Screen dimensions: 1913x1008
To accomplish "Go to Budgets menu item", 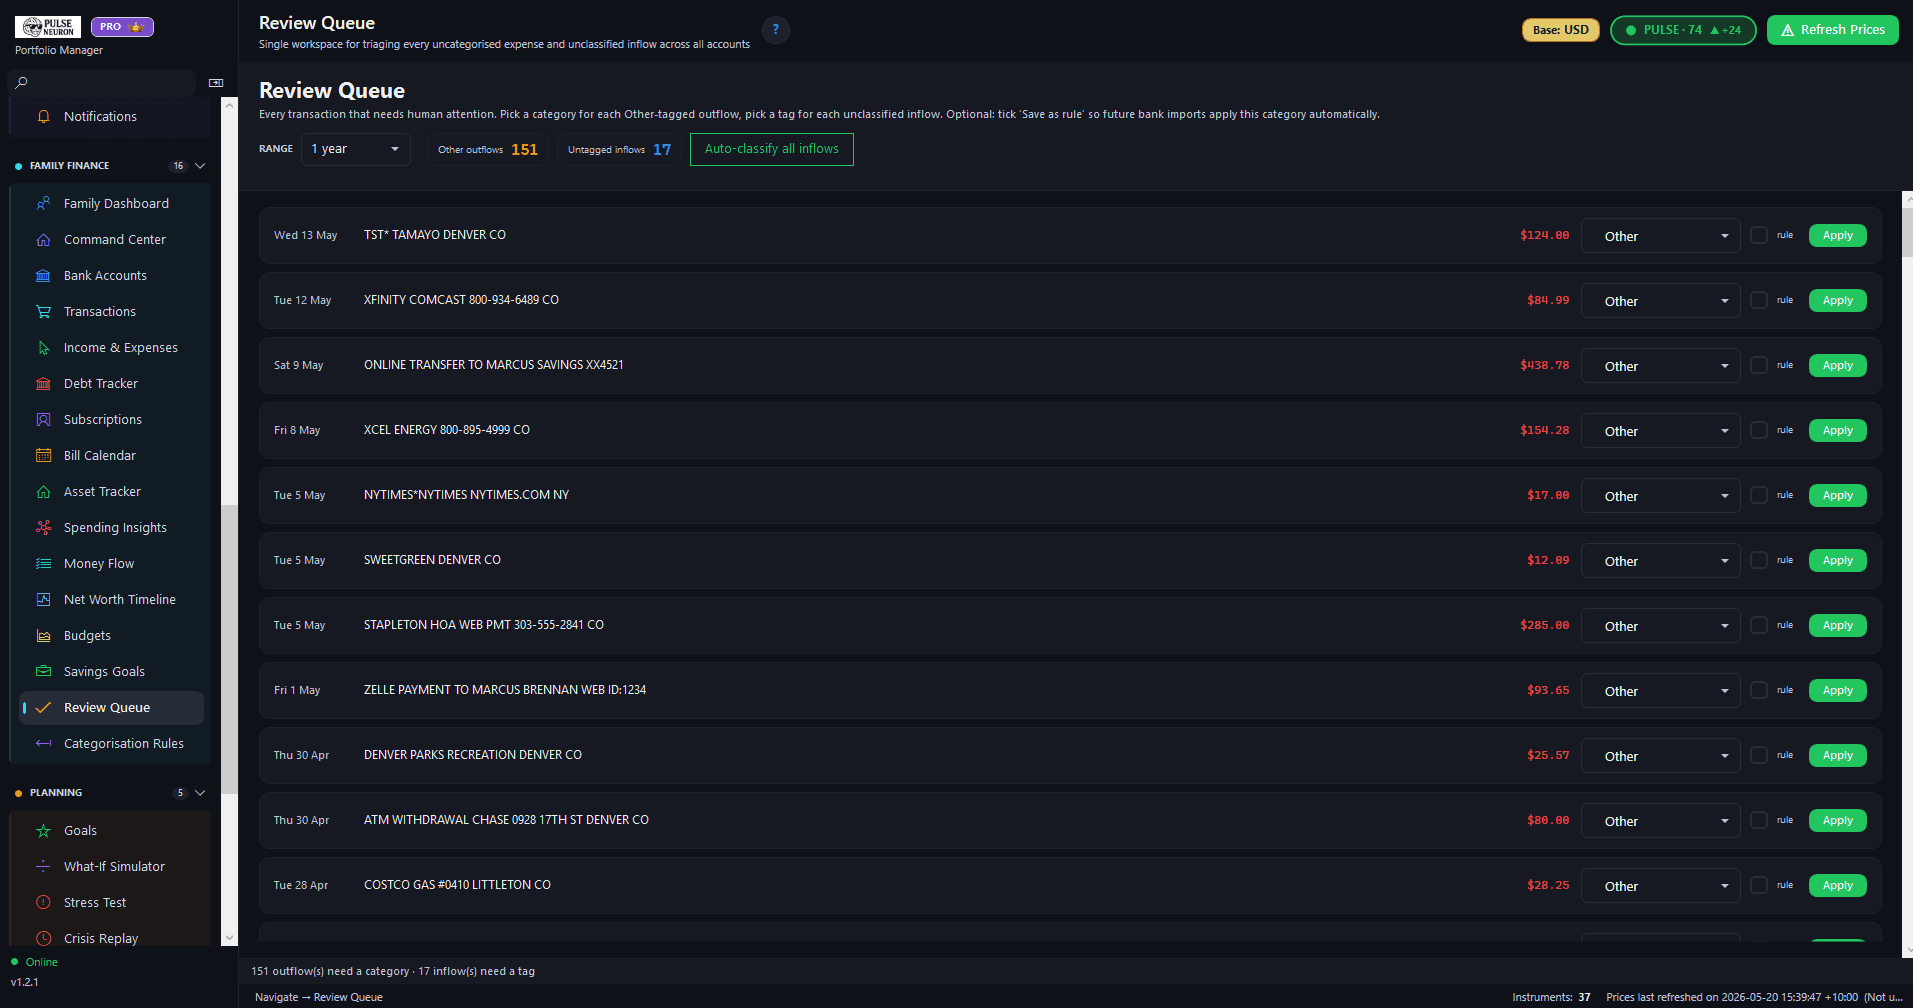I will [x=111, y=635].
